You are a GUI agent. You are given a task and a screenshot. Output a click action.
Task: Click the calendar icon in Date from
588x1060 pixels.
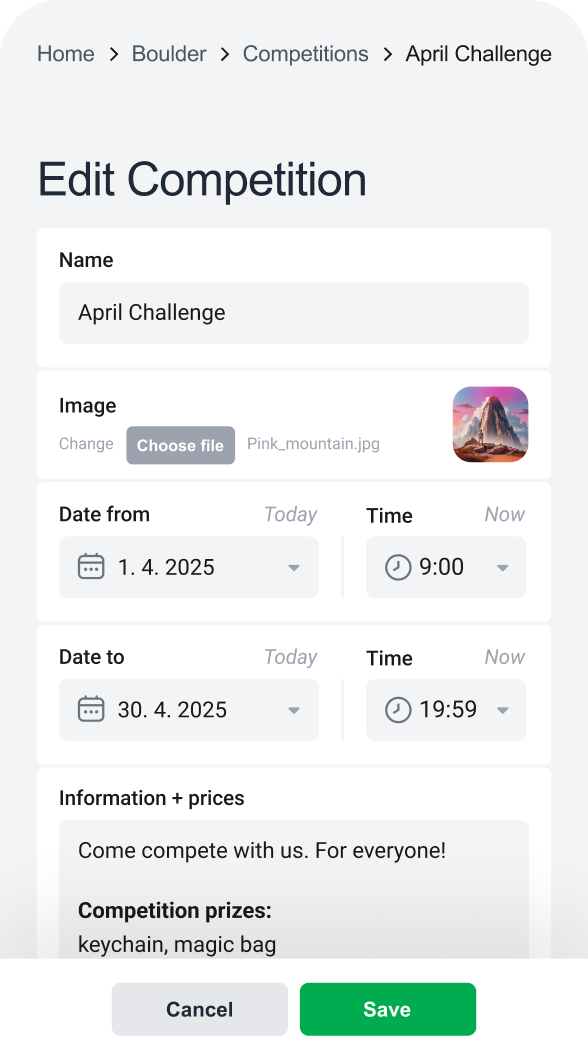click(91, 567)
